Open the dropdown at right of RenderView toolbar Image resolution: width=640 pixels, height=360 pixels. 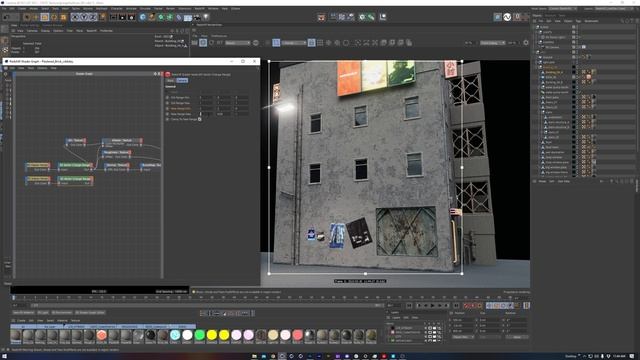[x=492, y=42]
